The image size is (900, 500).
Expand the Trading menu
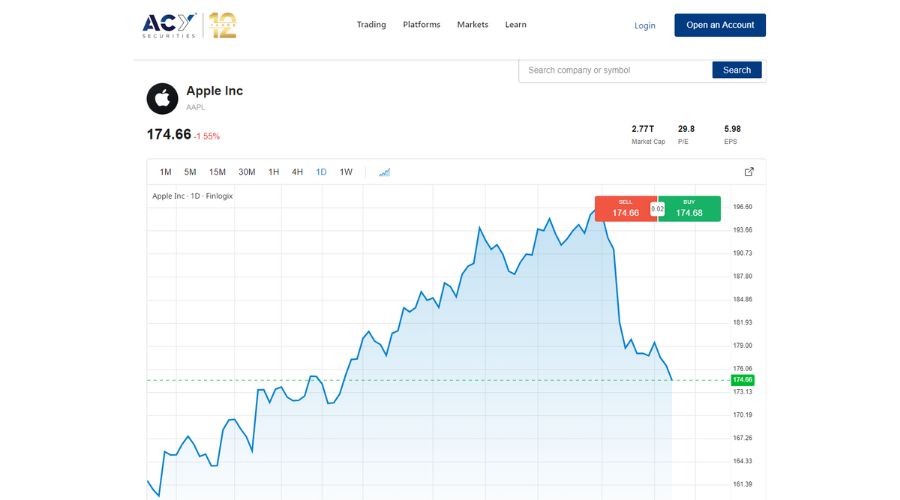(371, 25)
